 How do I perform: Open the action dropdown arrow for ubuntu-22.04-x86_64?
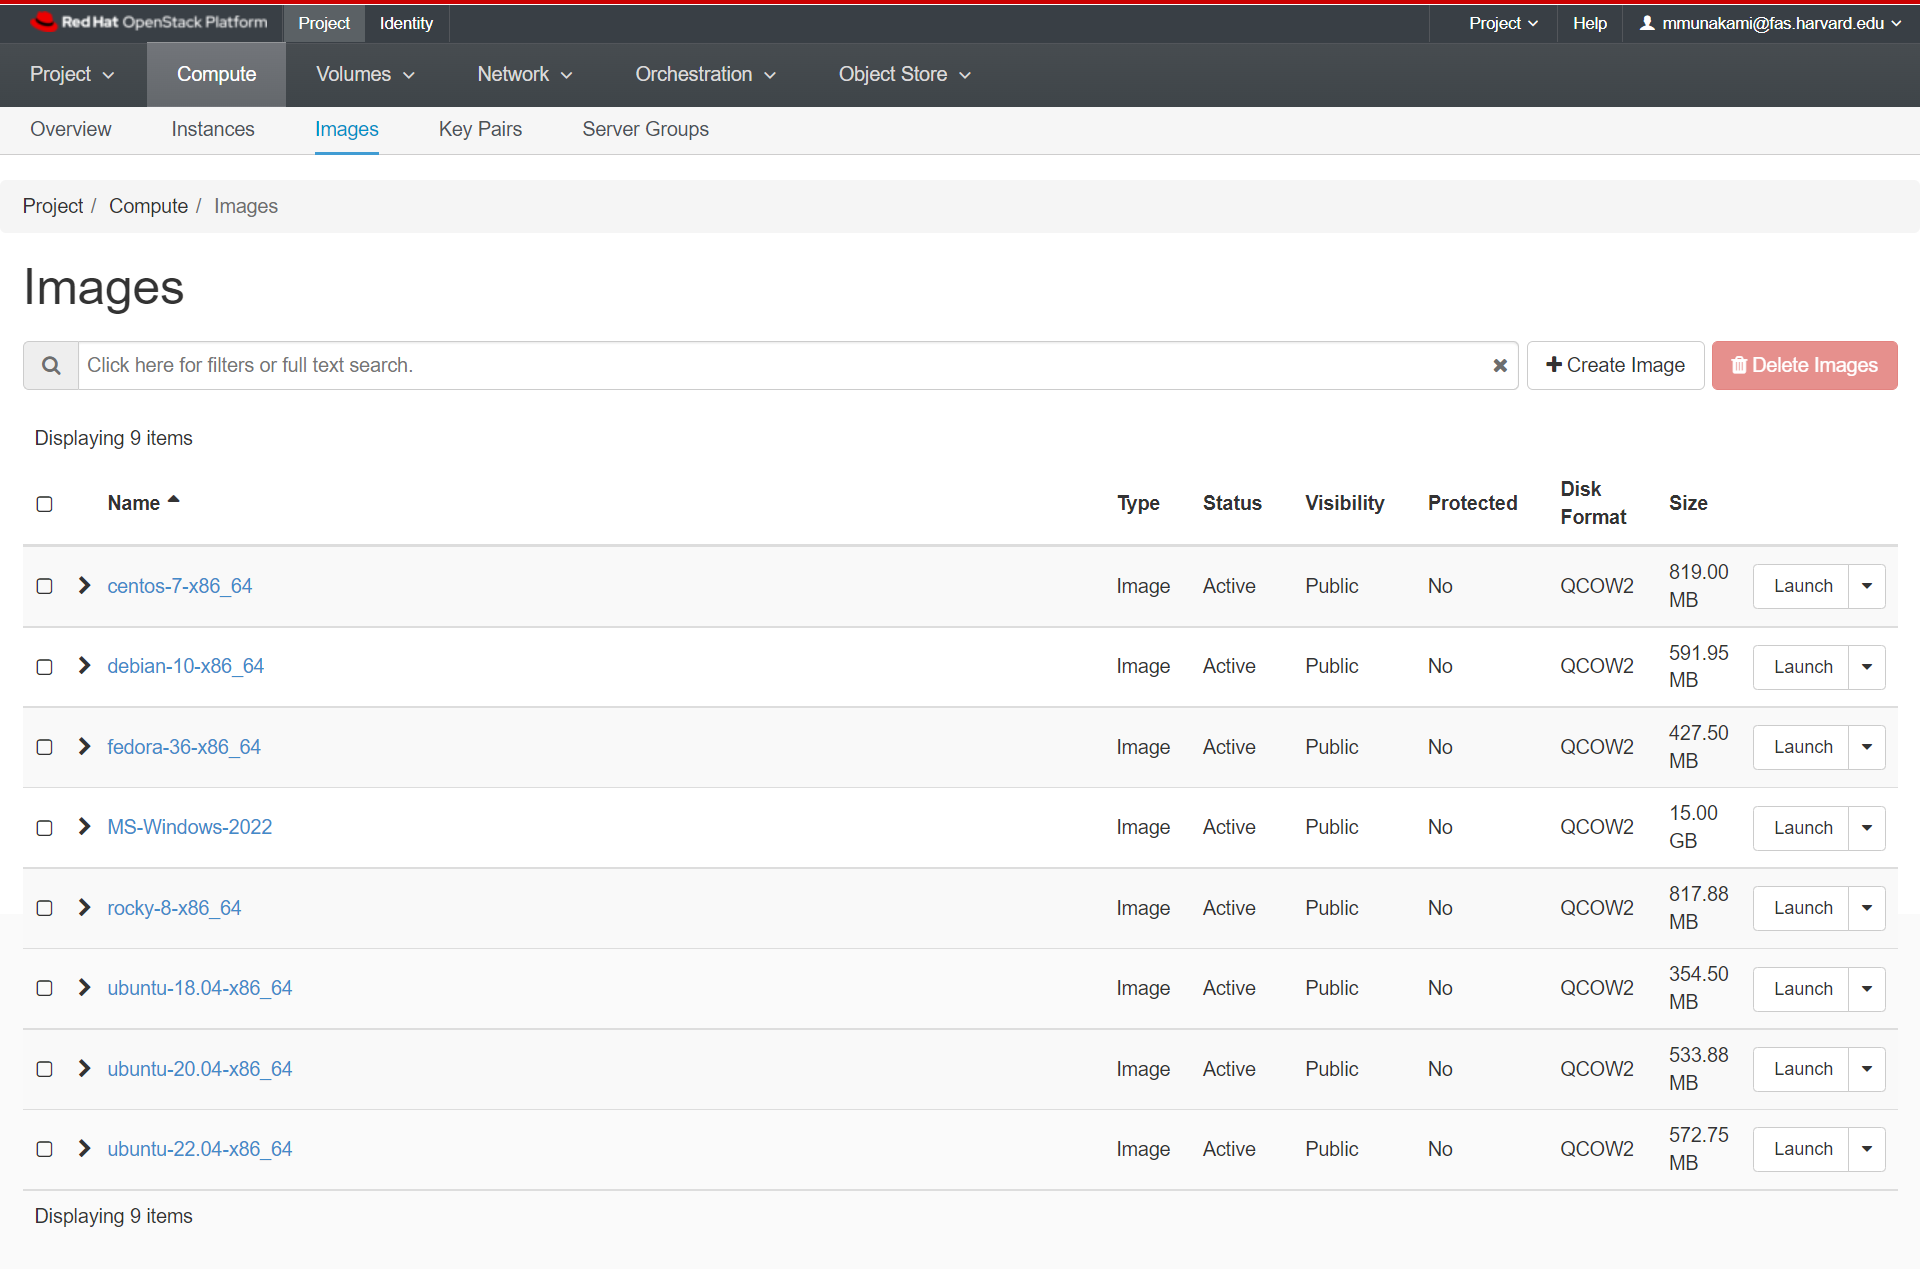tap(1867, 1149)
